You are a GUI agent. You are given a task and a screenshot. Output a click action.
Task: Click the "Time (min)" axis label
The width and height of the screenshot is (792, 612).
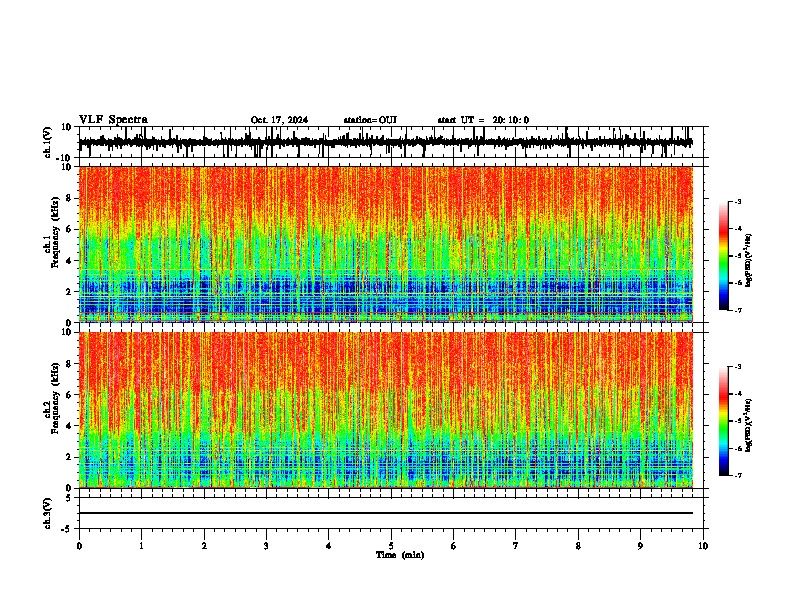click(x=400, y=555)
